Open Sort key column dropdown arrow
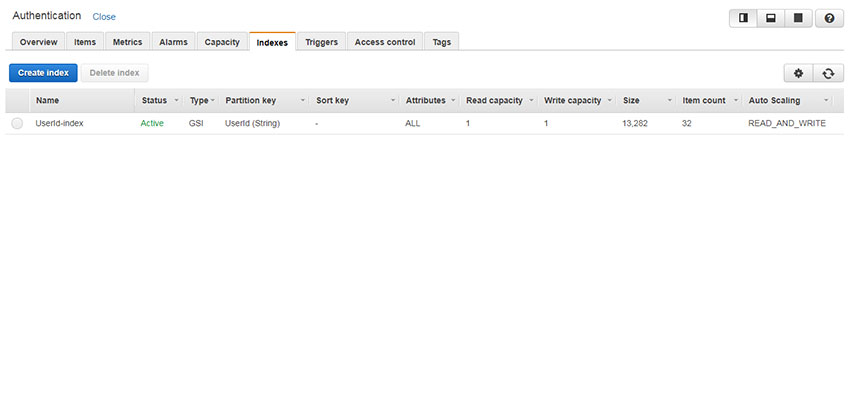This screenshot has height=400, width=850. point(393,100)
